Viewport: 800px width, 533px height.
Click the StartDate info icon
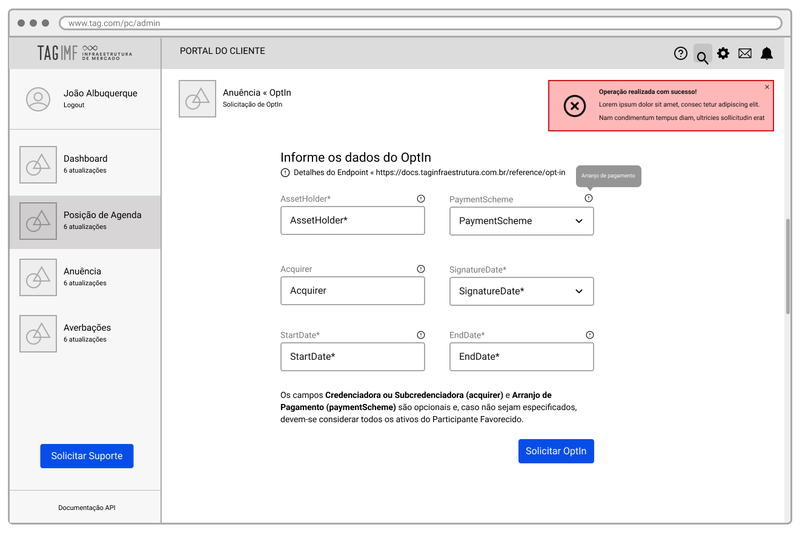pyautogui.click(x=420, y=335)
